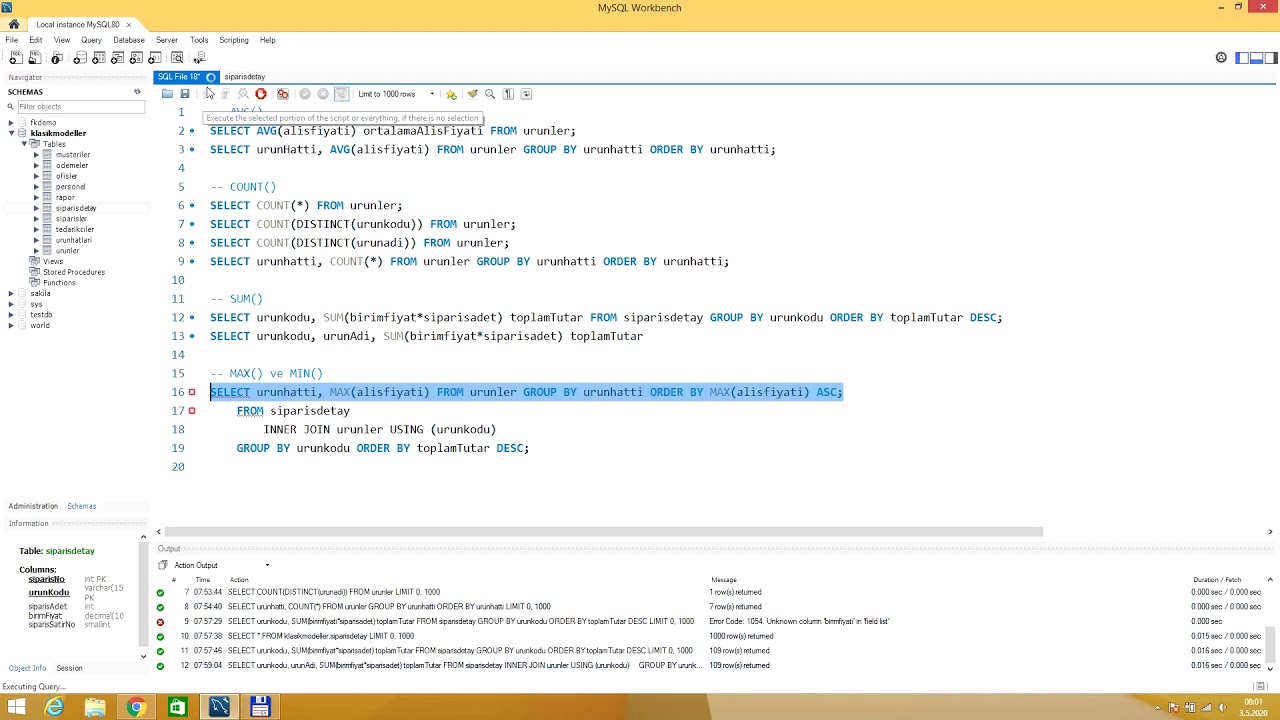Screen dimensions: 1280x720
Task: Click the error row 9 in Action Output
Action: 712,622
